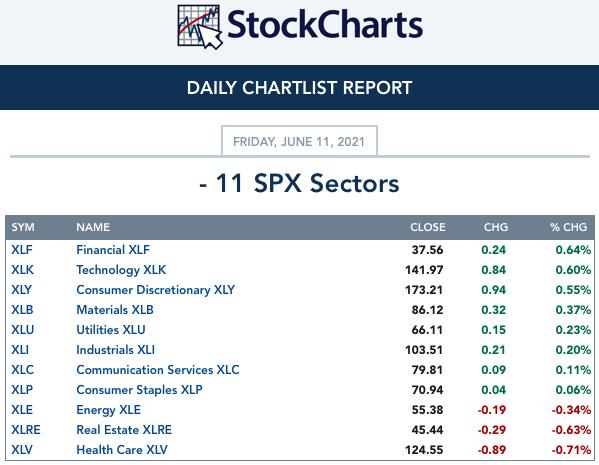This screenshot has height=465, width=599.
Task: Open the Industrials XLI link
Action: pos(115,350)
